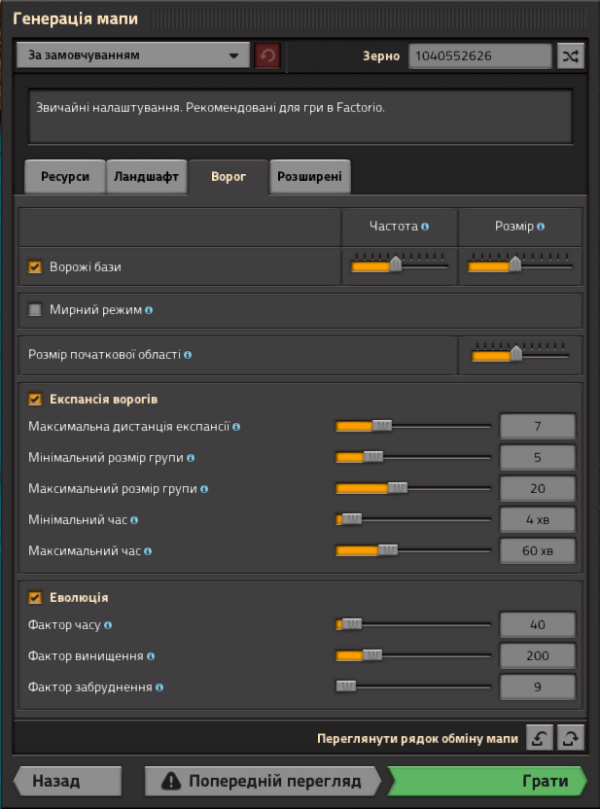Click expansion distance value field showing 7
Viewport: 600px width, 809px height.
538,426
